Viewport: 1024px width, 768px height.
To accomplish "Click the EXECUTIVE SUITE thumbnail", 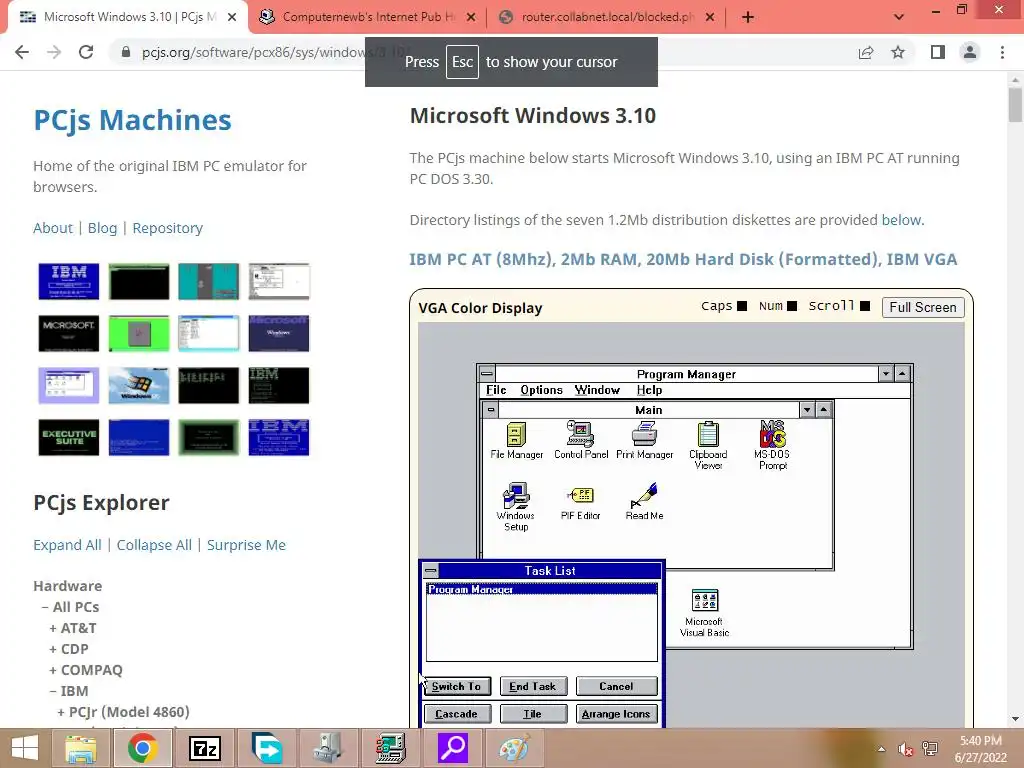I will point(69,437).
